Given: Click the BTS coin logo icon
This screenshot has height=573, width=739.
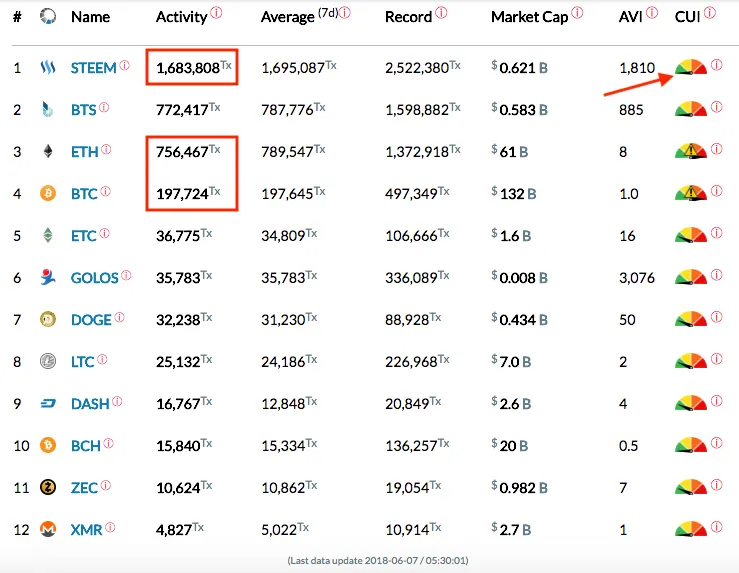Looking at the screenshot, I should (48, 109).
